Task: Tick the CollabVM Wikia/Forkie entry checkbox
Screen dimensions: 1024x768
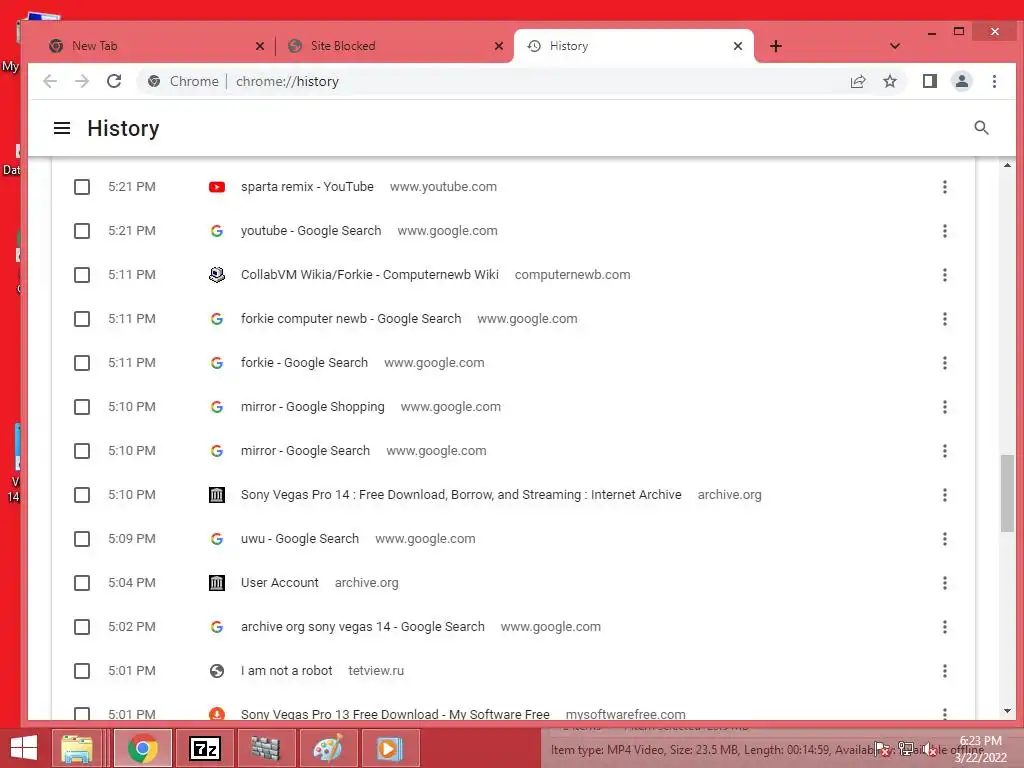Action: coord(82,275)
